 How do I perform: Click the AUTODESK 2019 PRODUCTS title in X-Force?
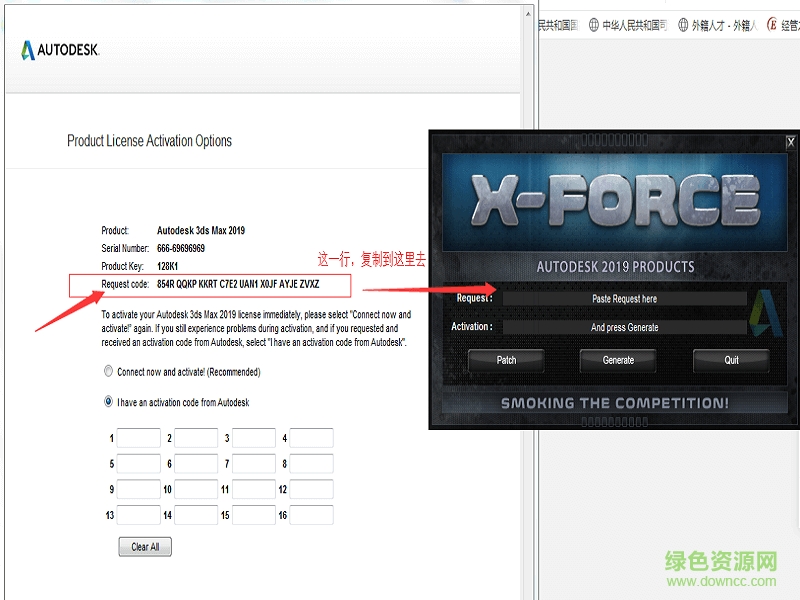[615, 267]
